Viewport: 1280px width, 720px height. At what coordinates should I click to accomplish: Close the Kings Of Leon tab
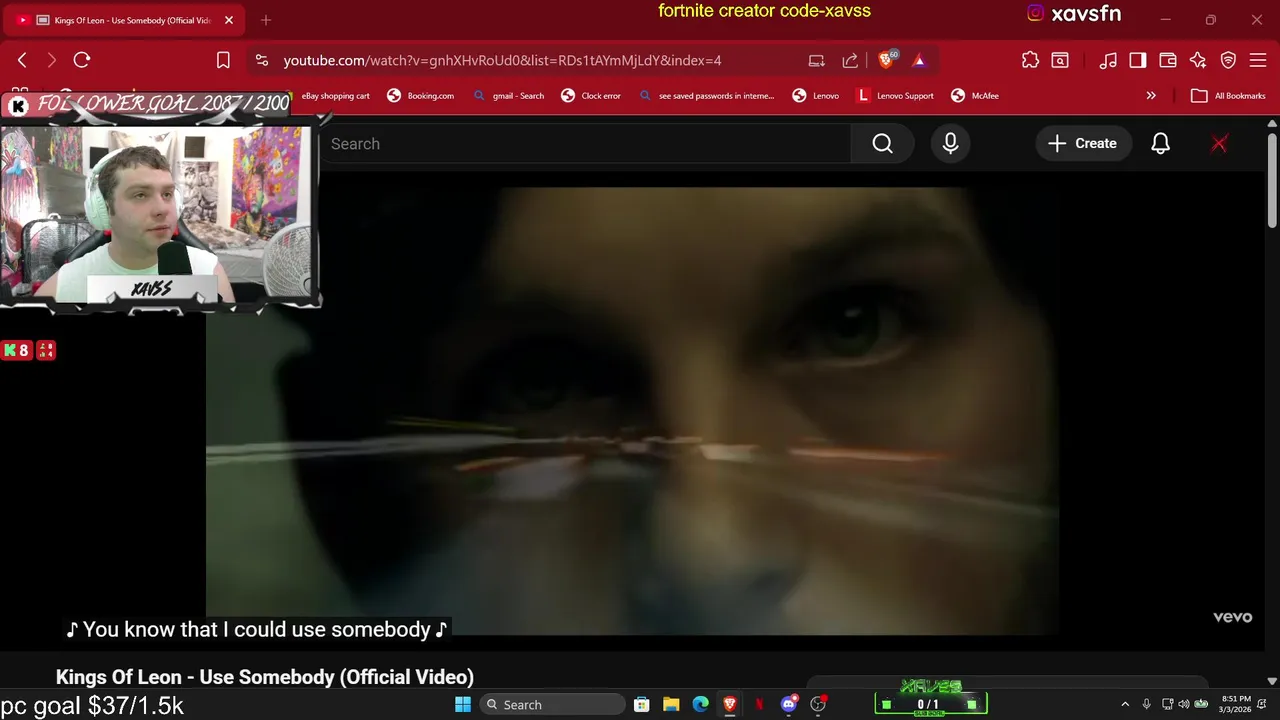(228, 20)
